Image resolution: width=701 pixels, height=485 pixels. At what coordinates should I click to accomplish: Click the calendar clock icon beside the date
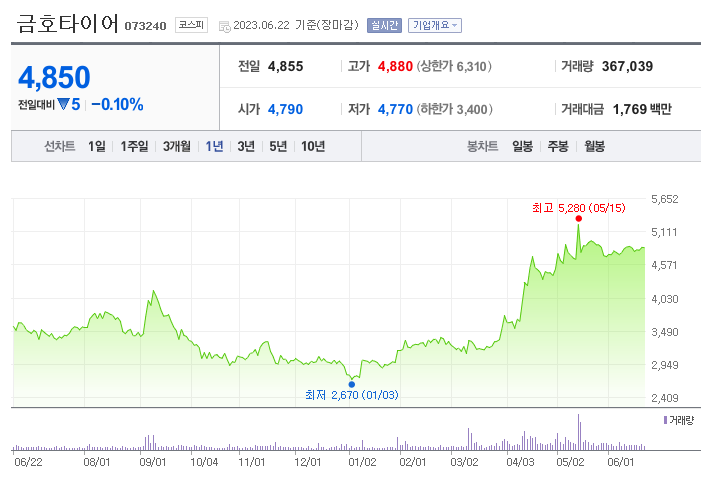[x=224, y=26]
